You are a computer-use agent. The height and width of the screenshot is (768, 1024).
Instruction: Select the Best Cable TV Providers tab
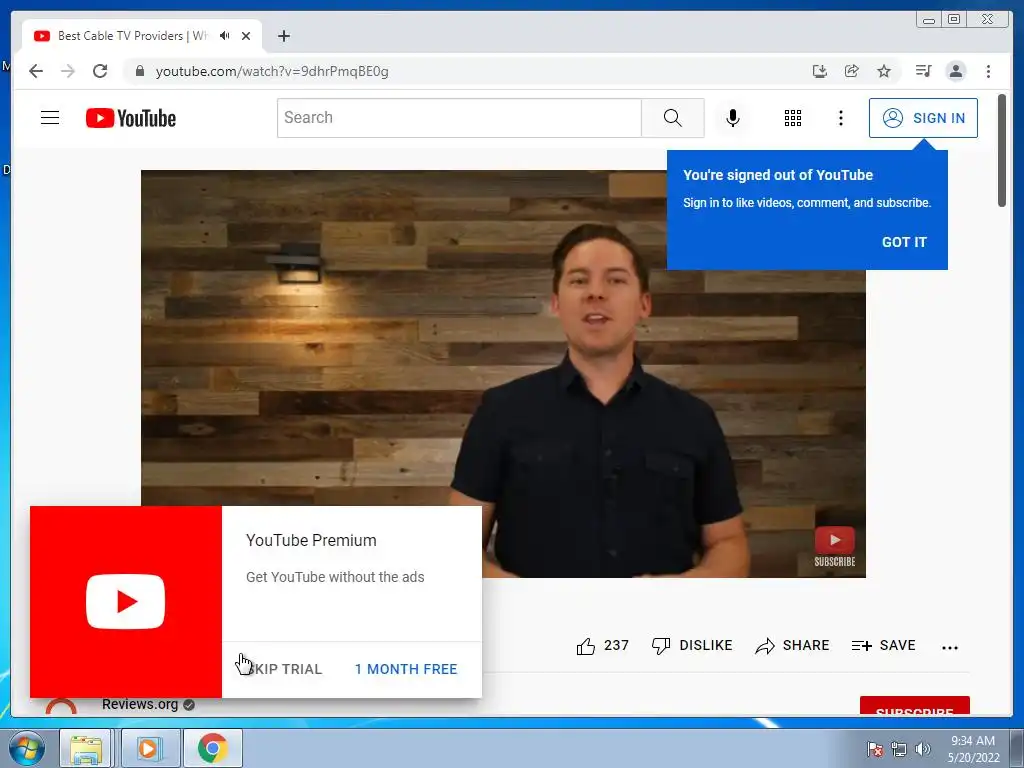click(142, 36)
